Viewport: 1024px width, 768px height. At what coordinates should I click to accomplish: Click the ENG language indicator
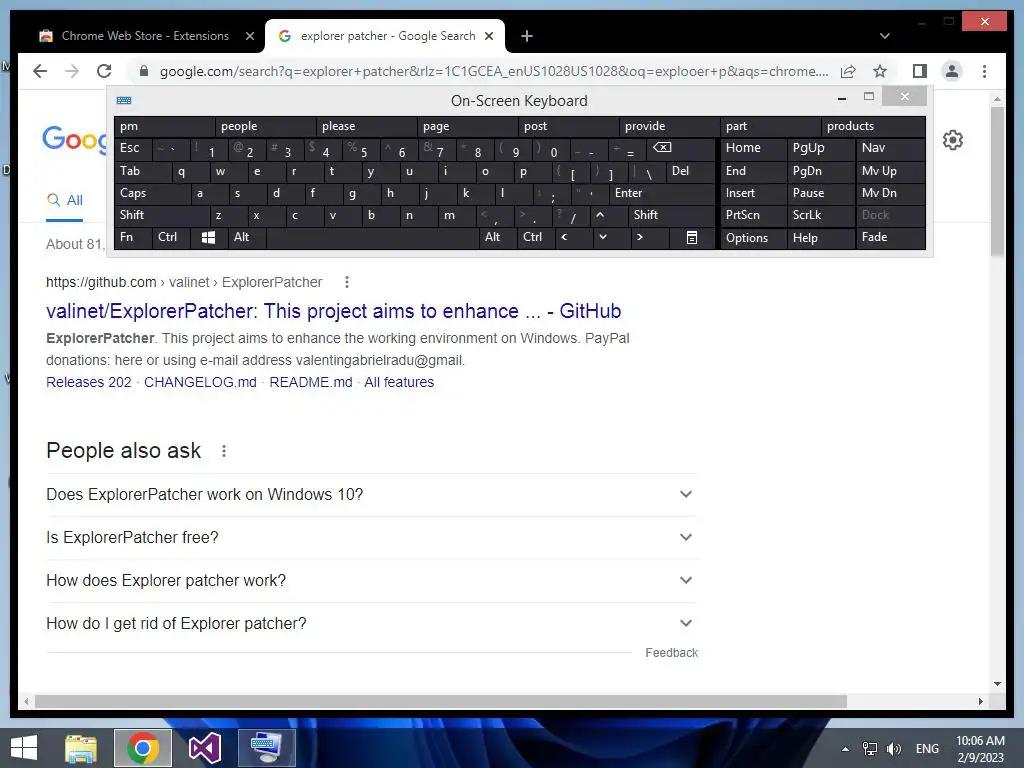(927, 748)
